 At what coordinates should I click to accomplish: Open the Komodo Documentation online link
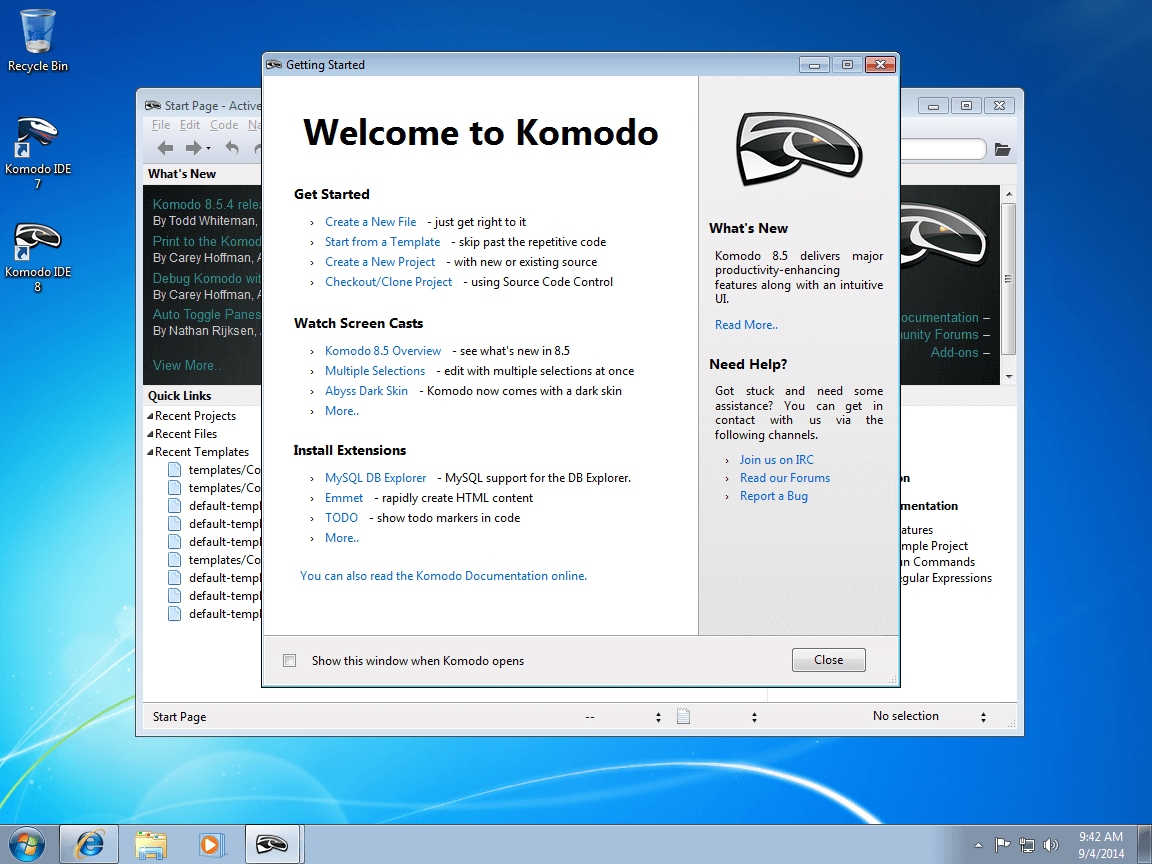click(443, 576)
